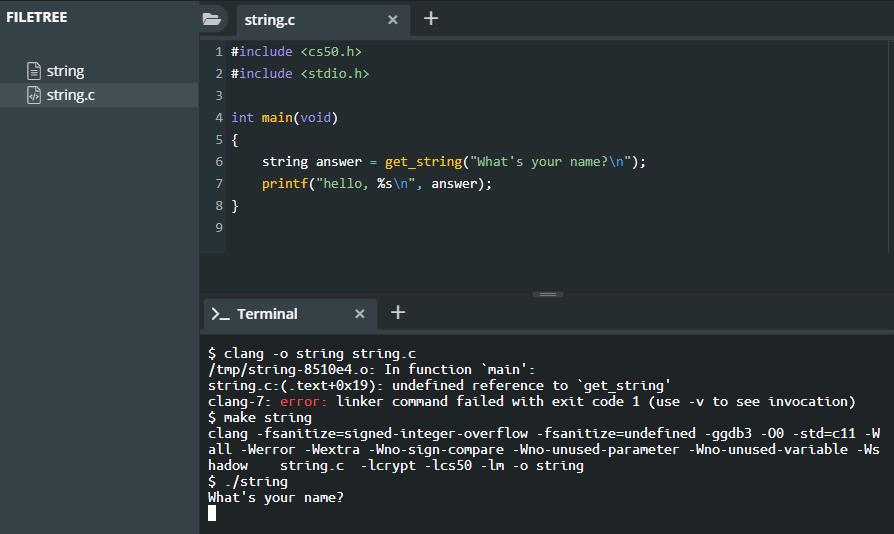
Task: Open a new editor tab with plus icon
Action: pyautogui.click(x=431, y=18)
